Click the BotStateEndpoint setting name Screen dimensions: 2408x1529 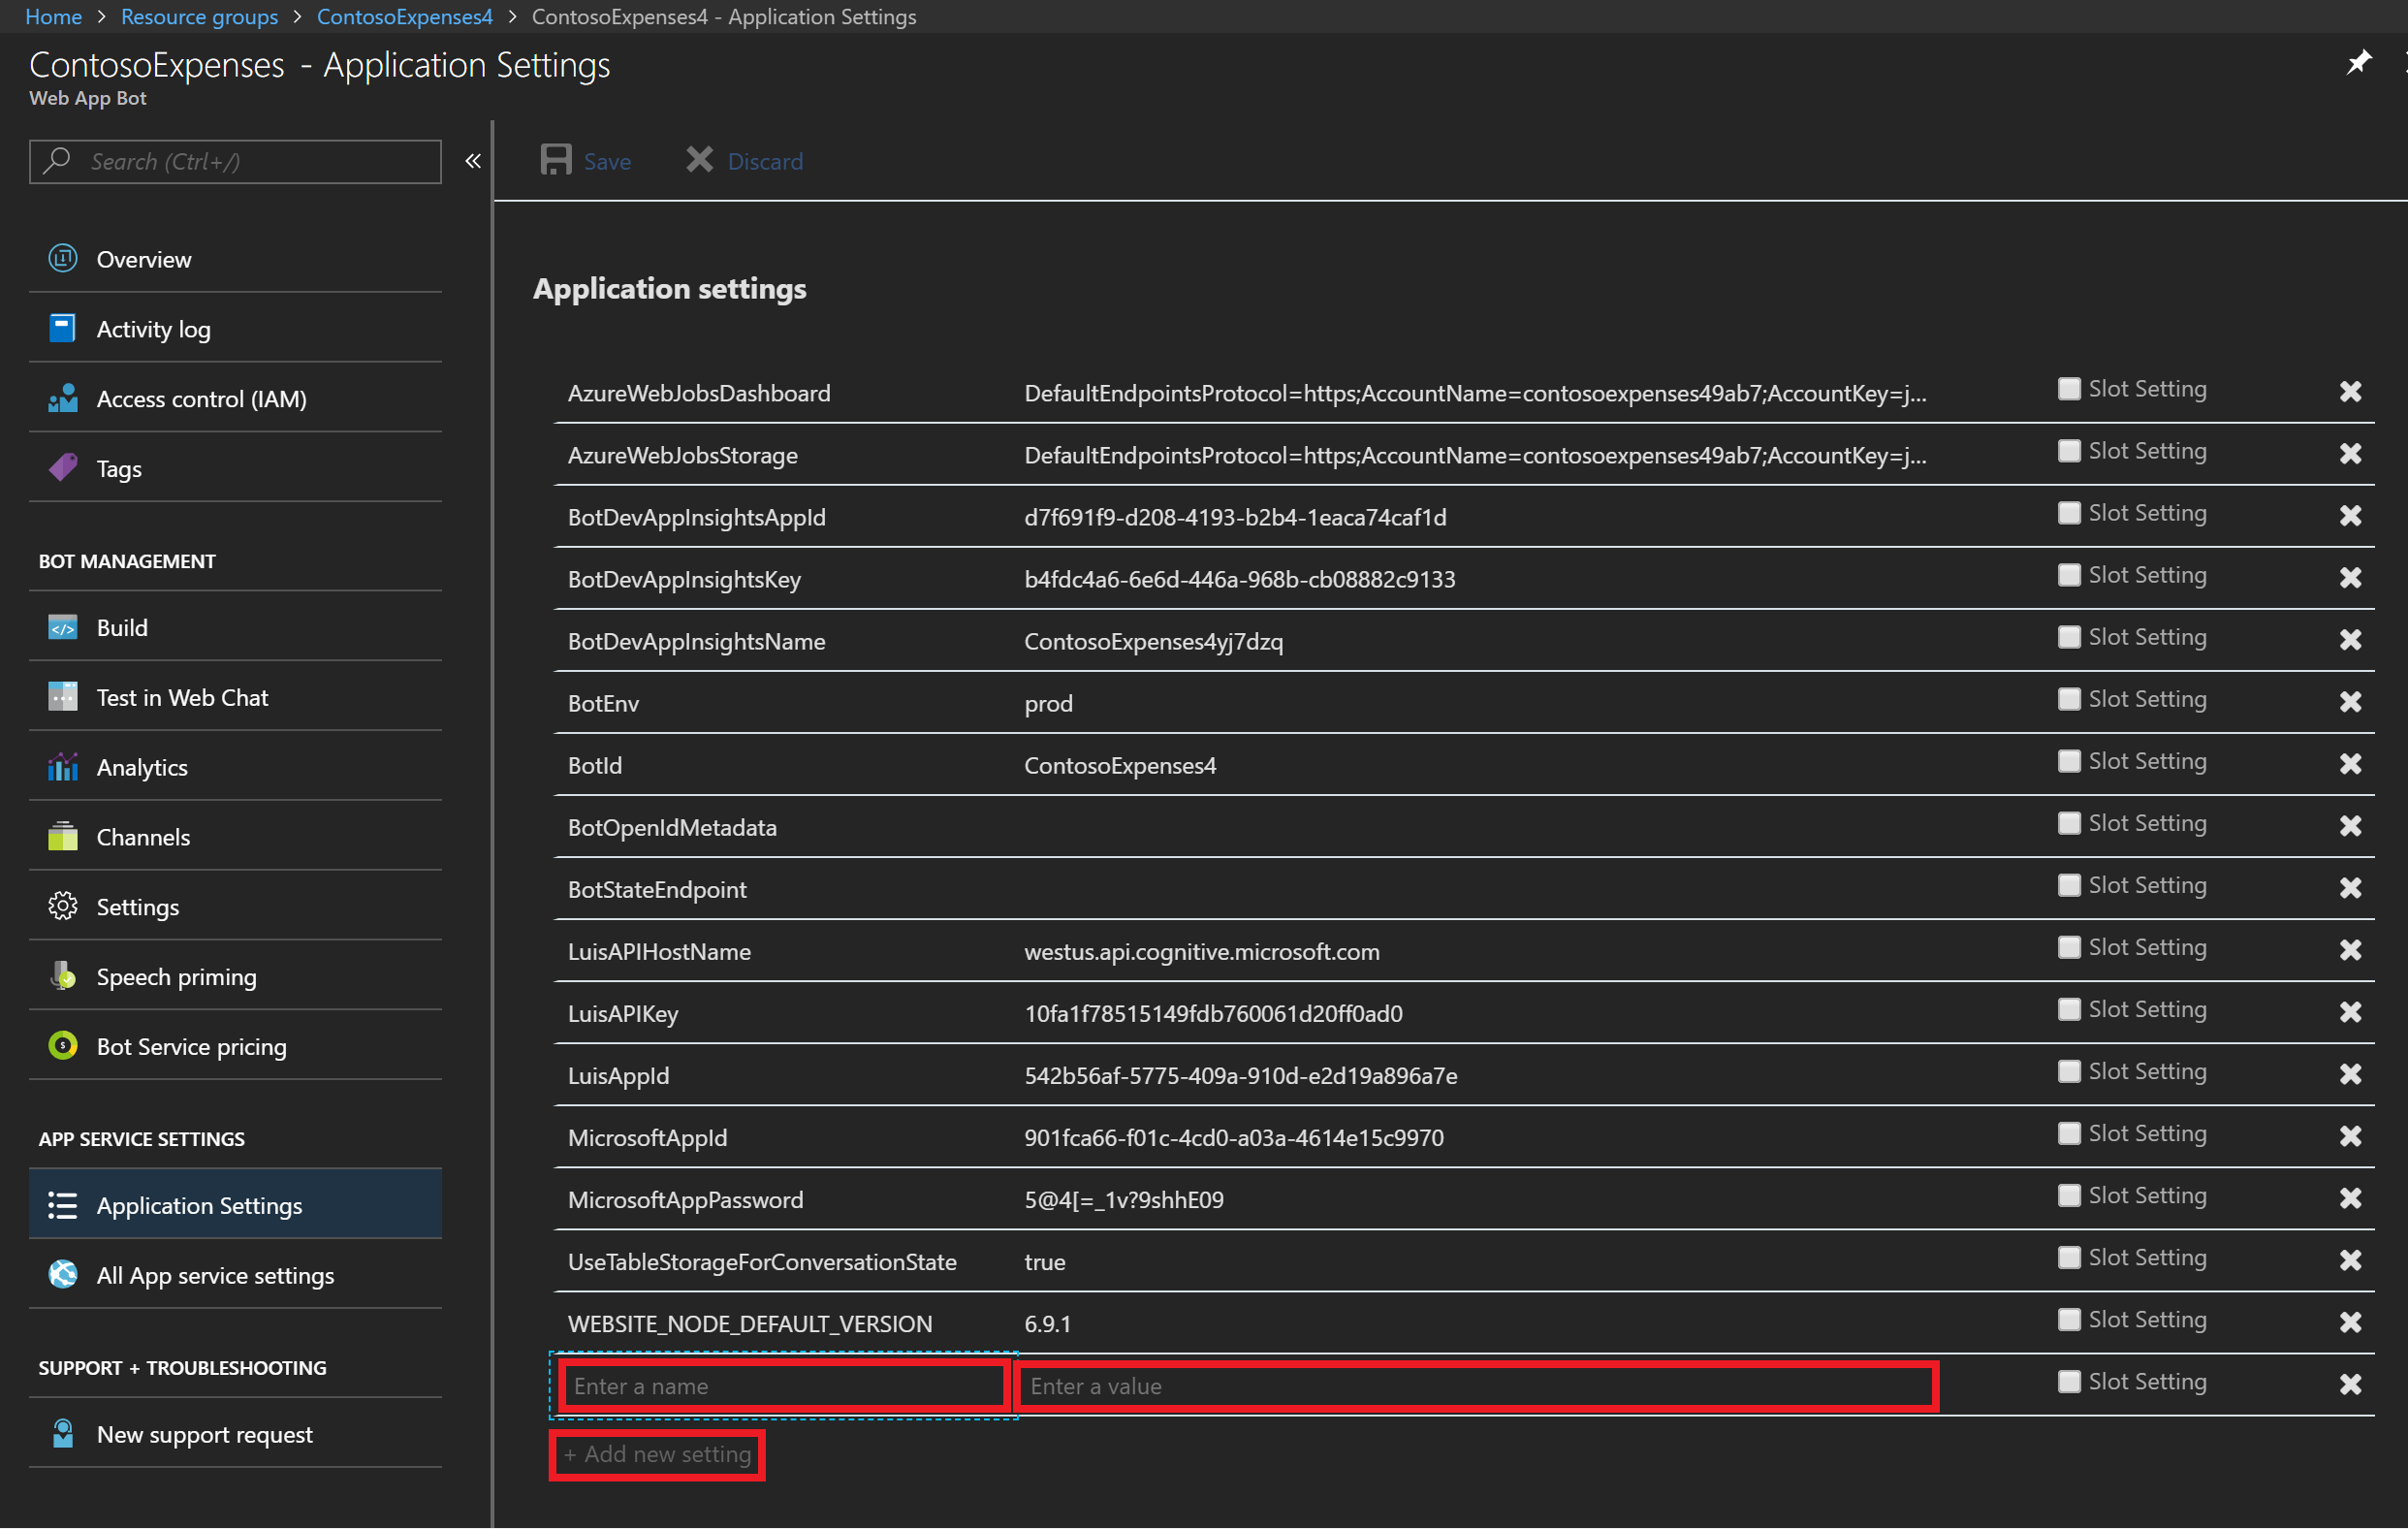657,889
